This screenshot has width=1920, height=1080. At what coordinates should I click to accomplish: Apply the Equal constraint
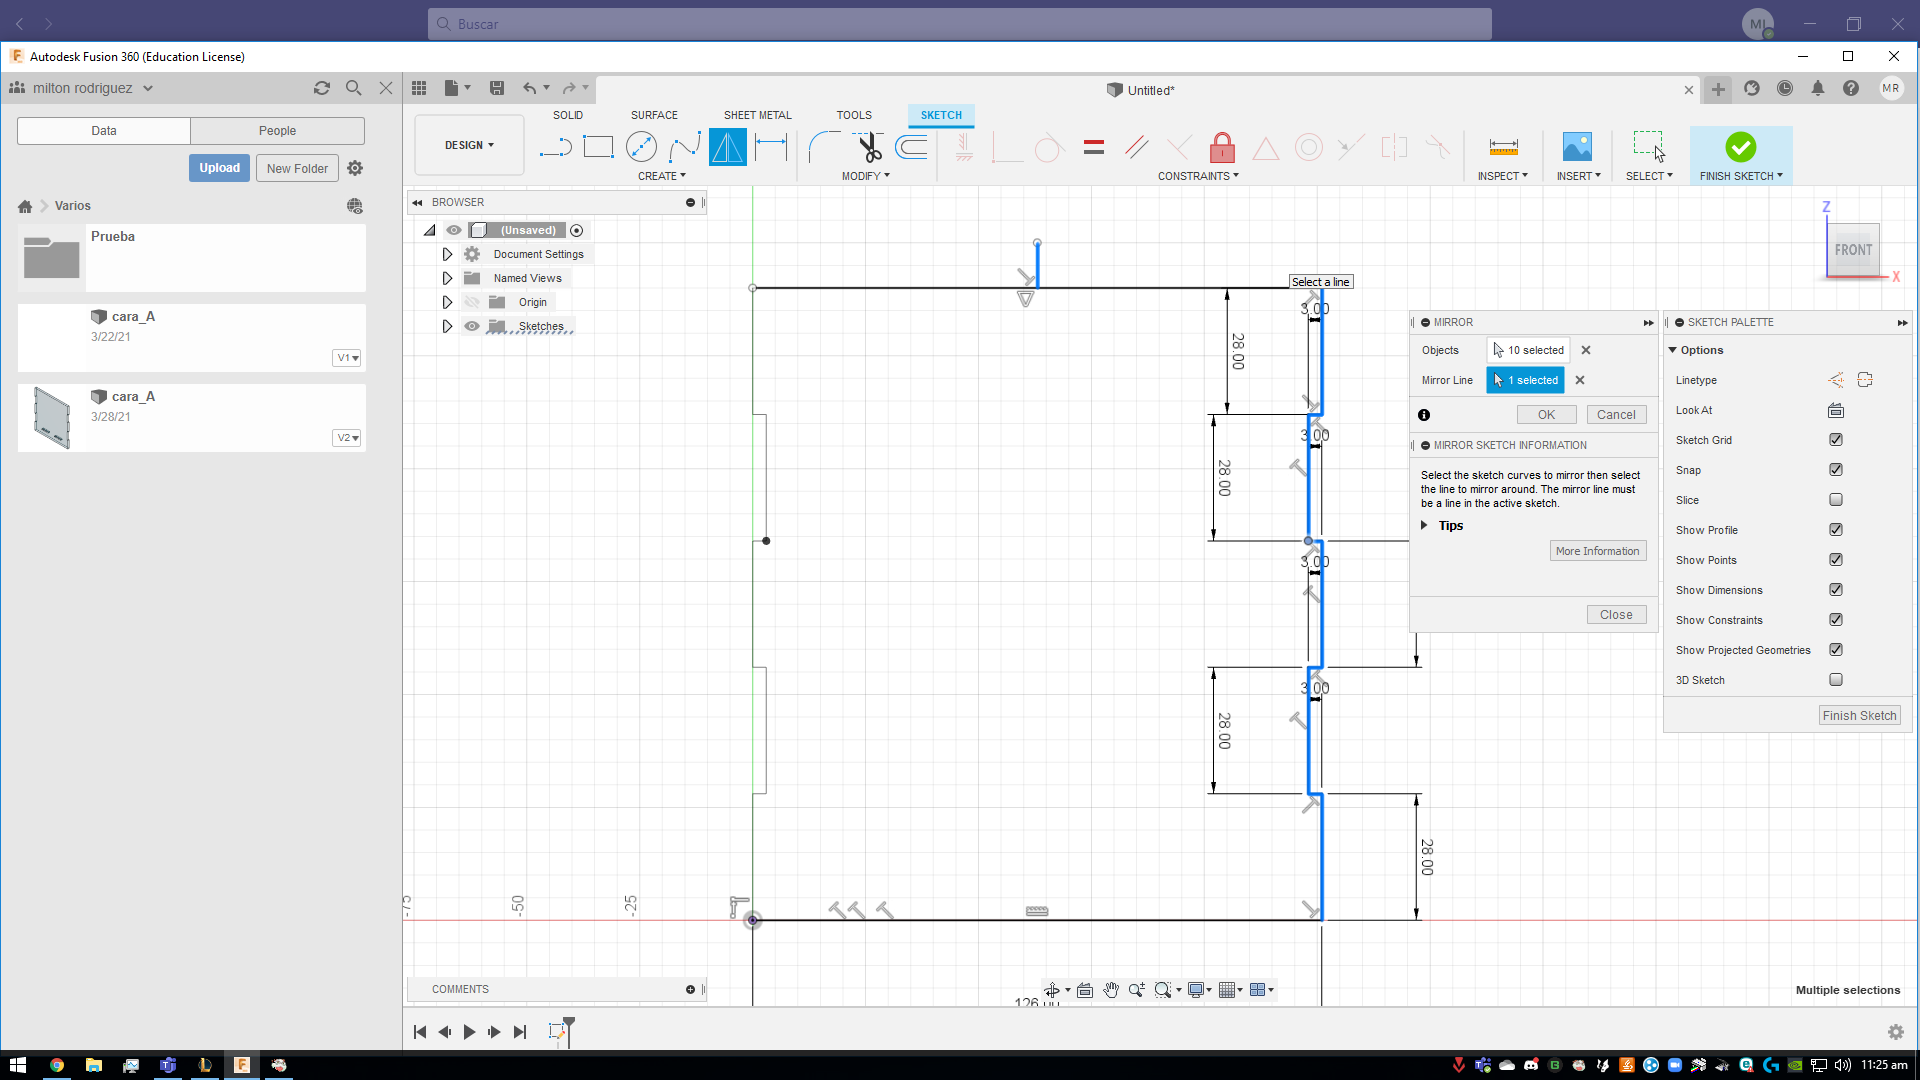click(1094, 148)
